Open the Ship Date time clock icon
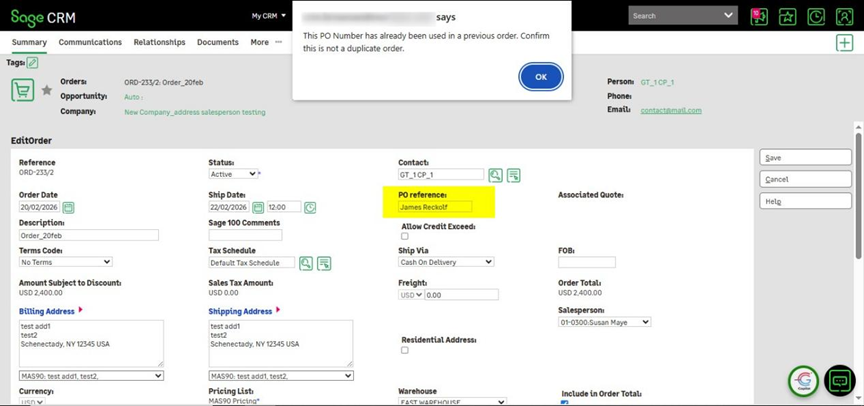Image resolution: width=864 pixels, height=406 pixels. tap(310, 207)
